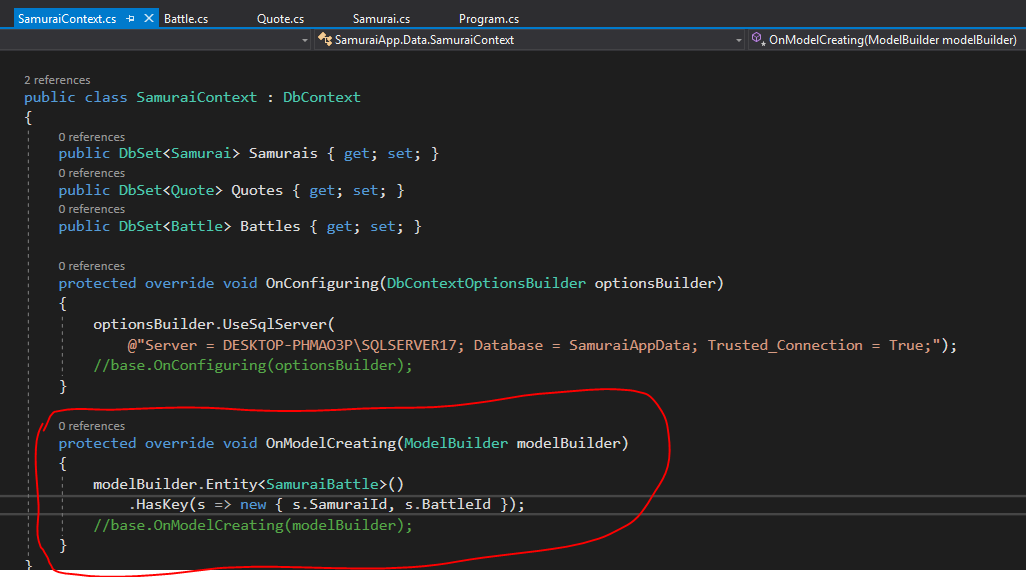Screen dimensions: 1026x577
Task: Open the "0 references" link above Samurais property
Action: coord(92,137)
